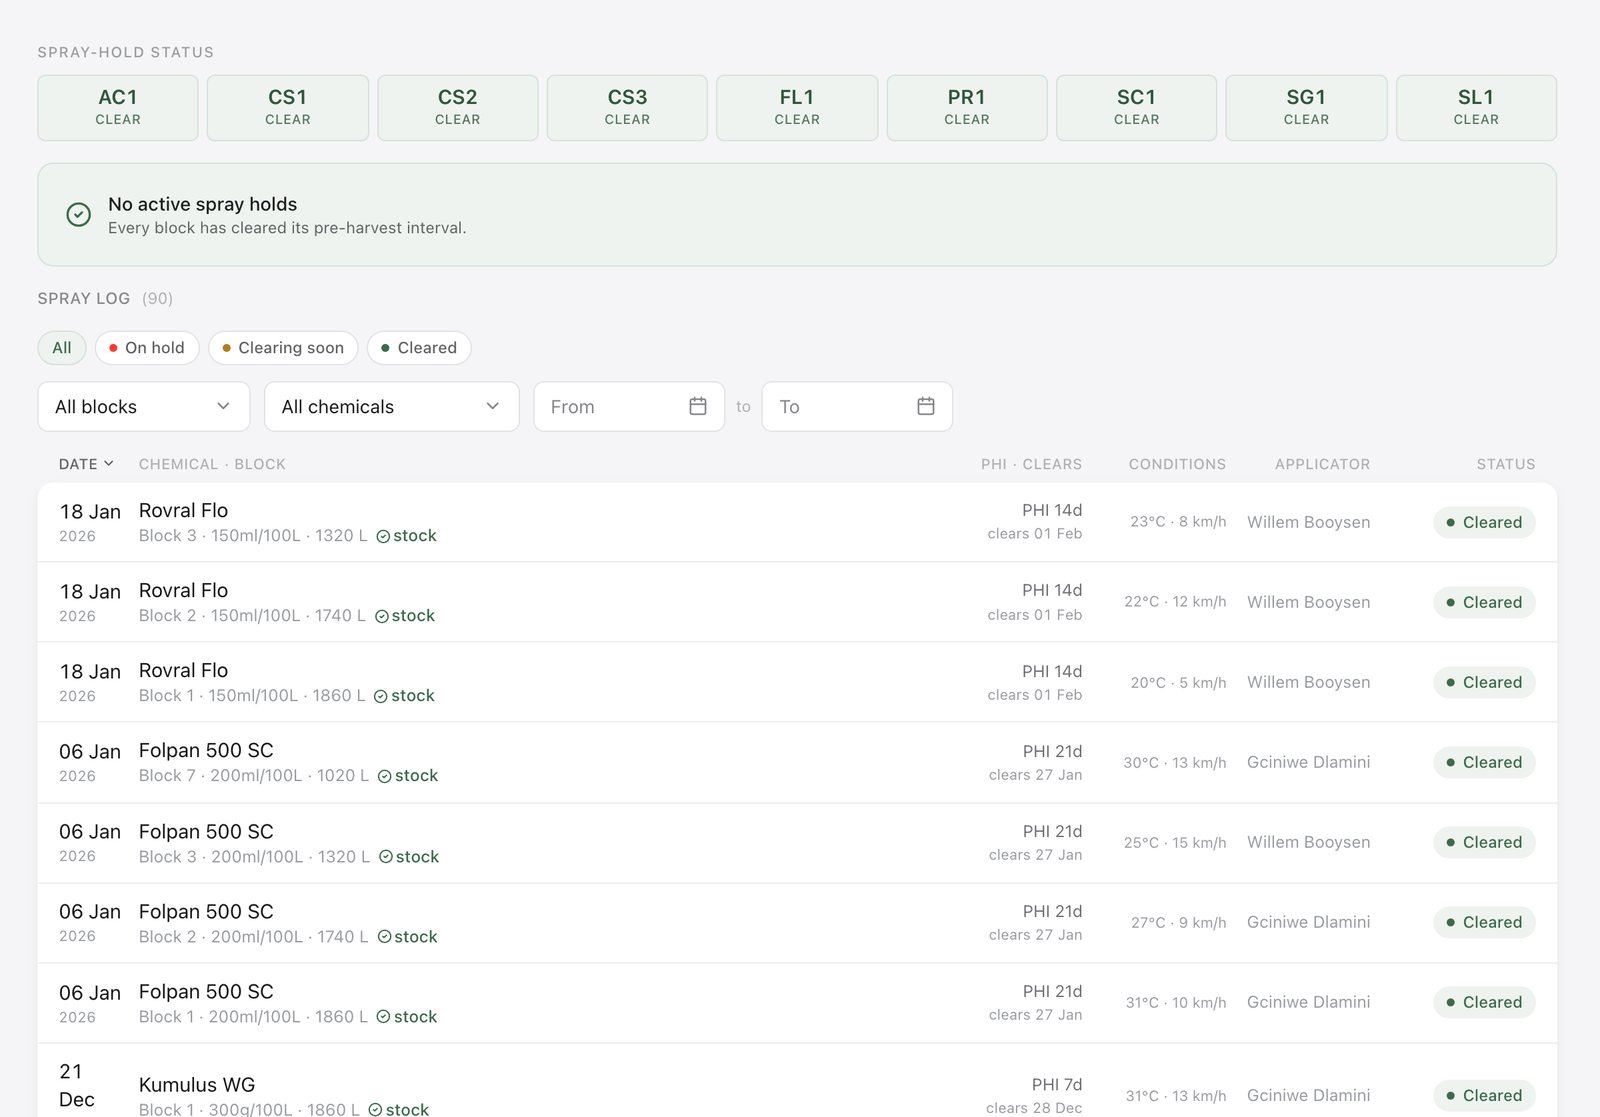Open the CS3 block status card
The width and height of the screenshot is (1600, 1117).
(x=628, y=108)
